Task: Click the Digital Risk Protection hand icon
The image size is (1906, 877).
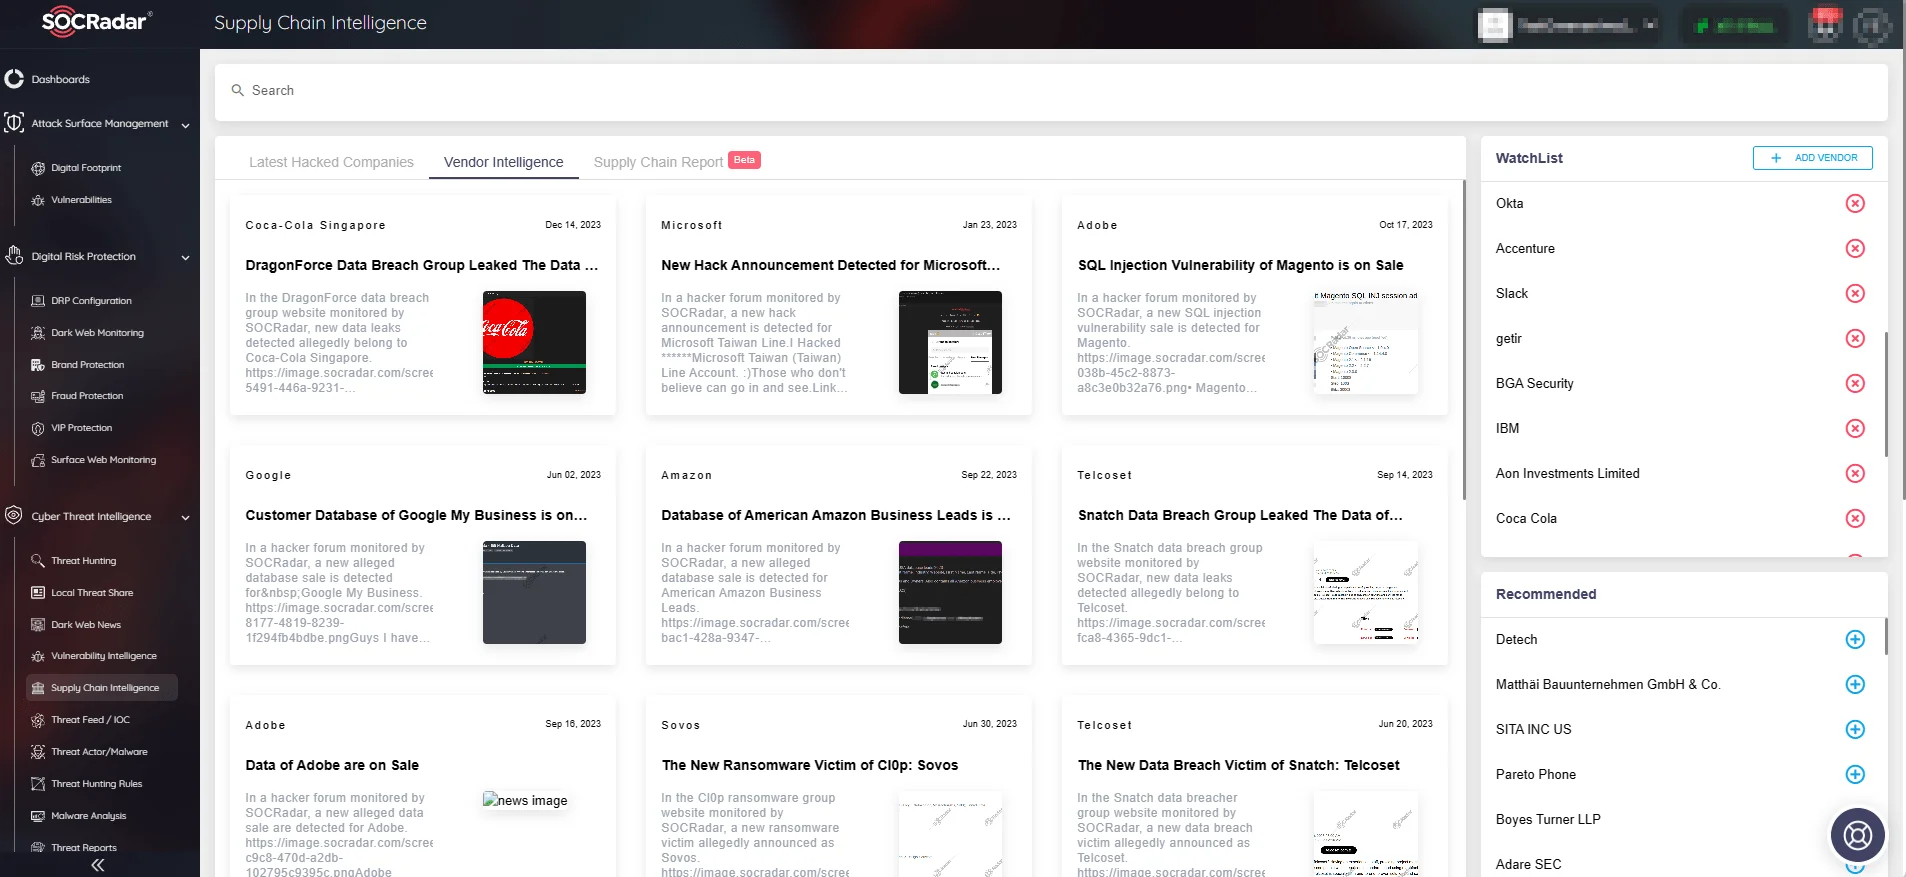Action: pos(14,256)
